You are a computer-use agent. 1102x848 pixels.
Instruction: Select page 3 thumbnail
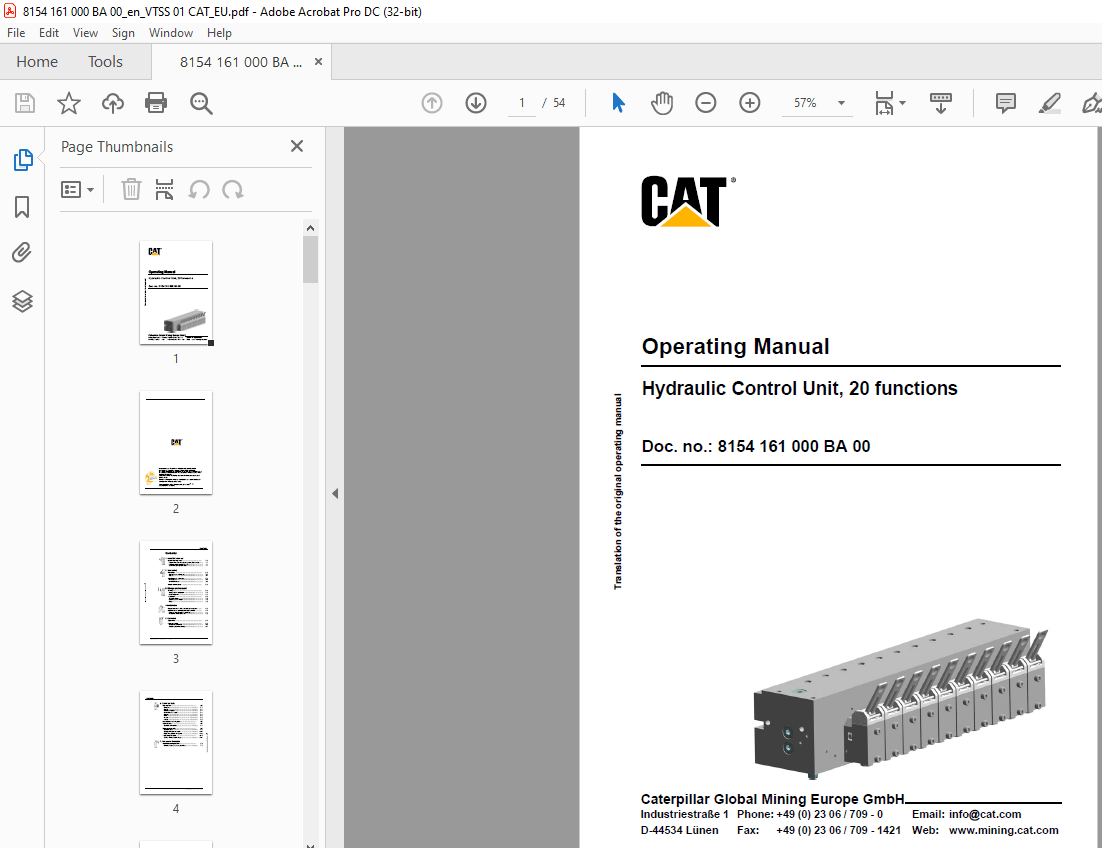click(176, 592)
